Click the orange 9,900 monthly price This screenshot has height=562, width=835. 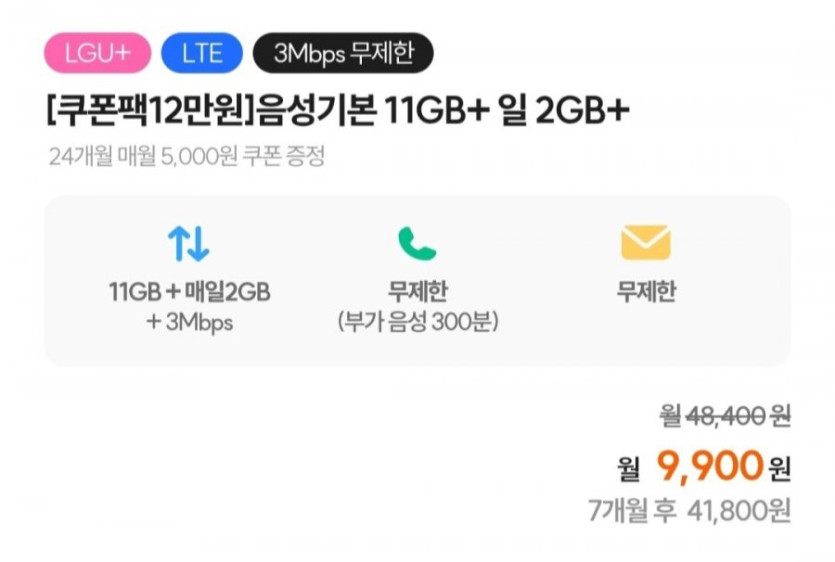710,466
